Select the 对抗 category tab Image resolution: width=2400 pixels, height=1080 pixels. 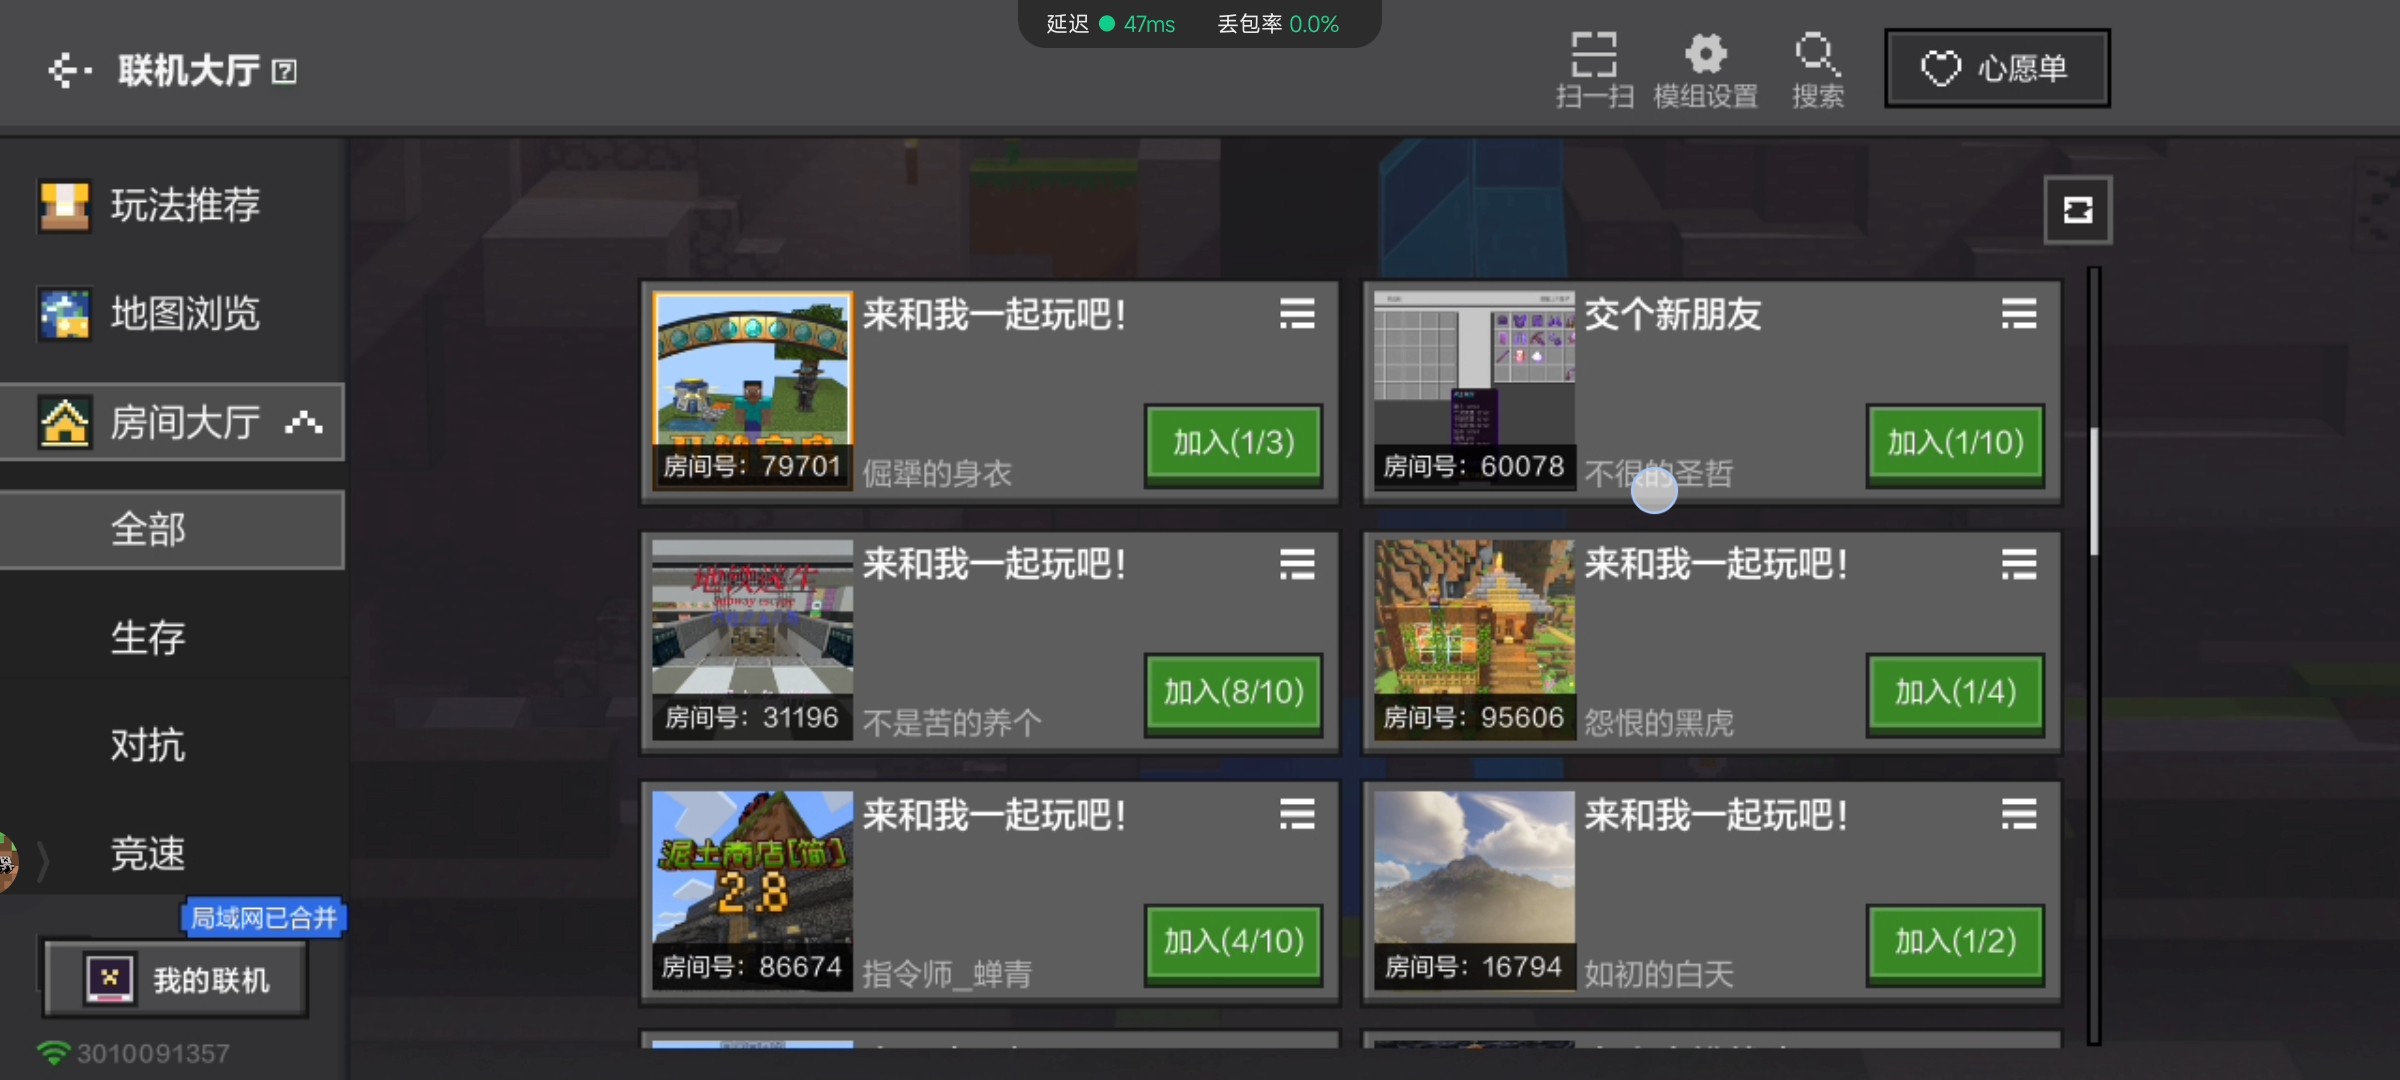pyautogui.click(x=148, y=745)
